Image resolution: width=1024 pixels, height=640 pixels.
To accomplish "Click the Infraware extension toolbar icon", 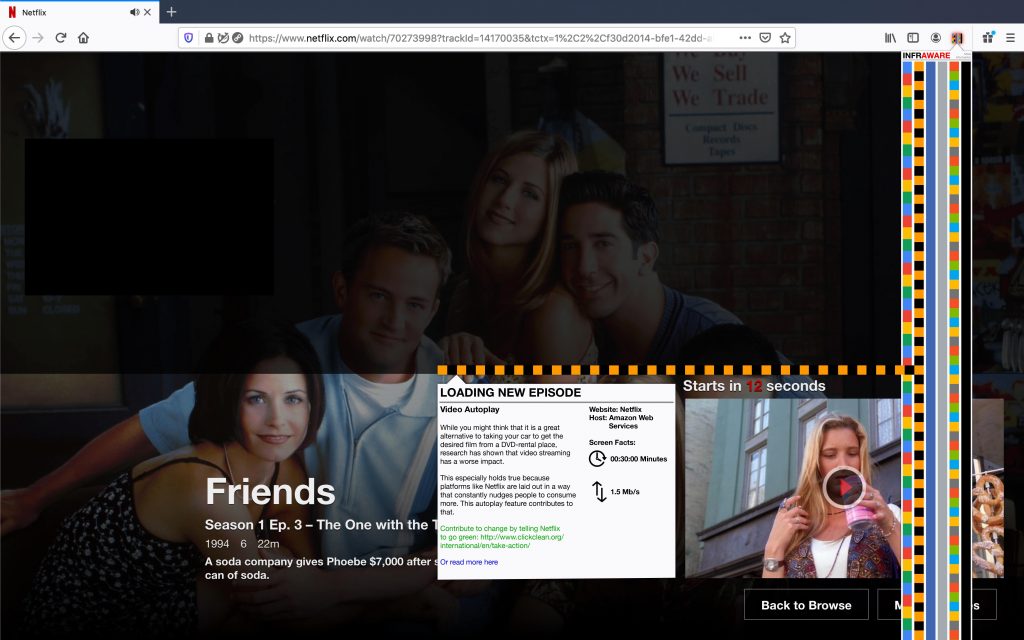I will 957,38.
